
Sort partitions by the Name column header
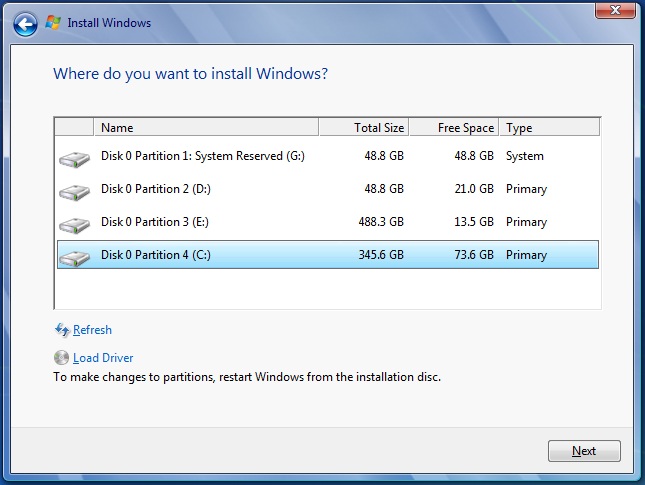pyautogui.click(x=206, y=128)
